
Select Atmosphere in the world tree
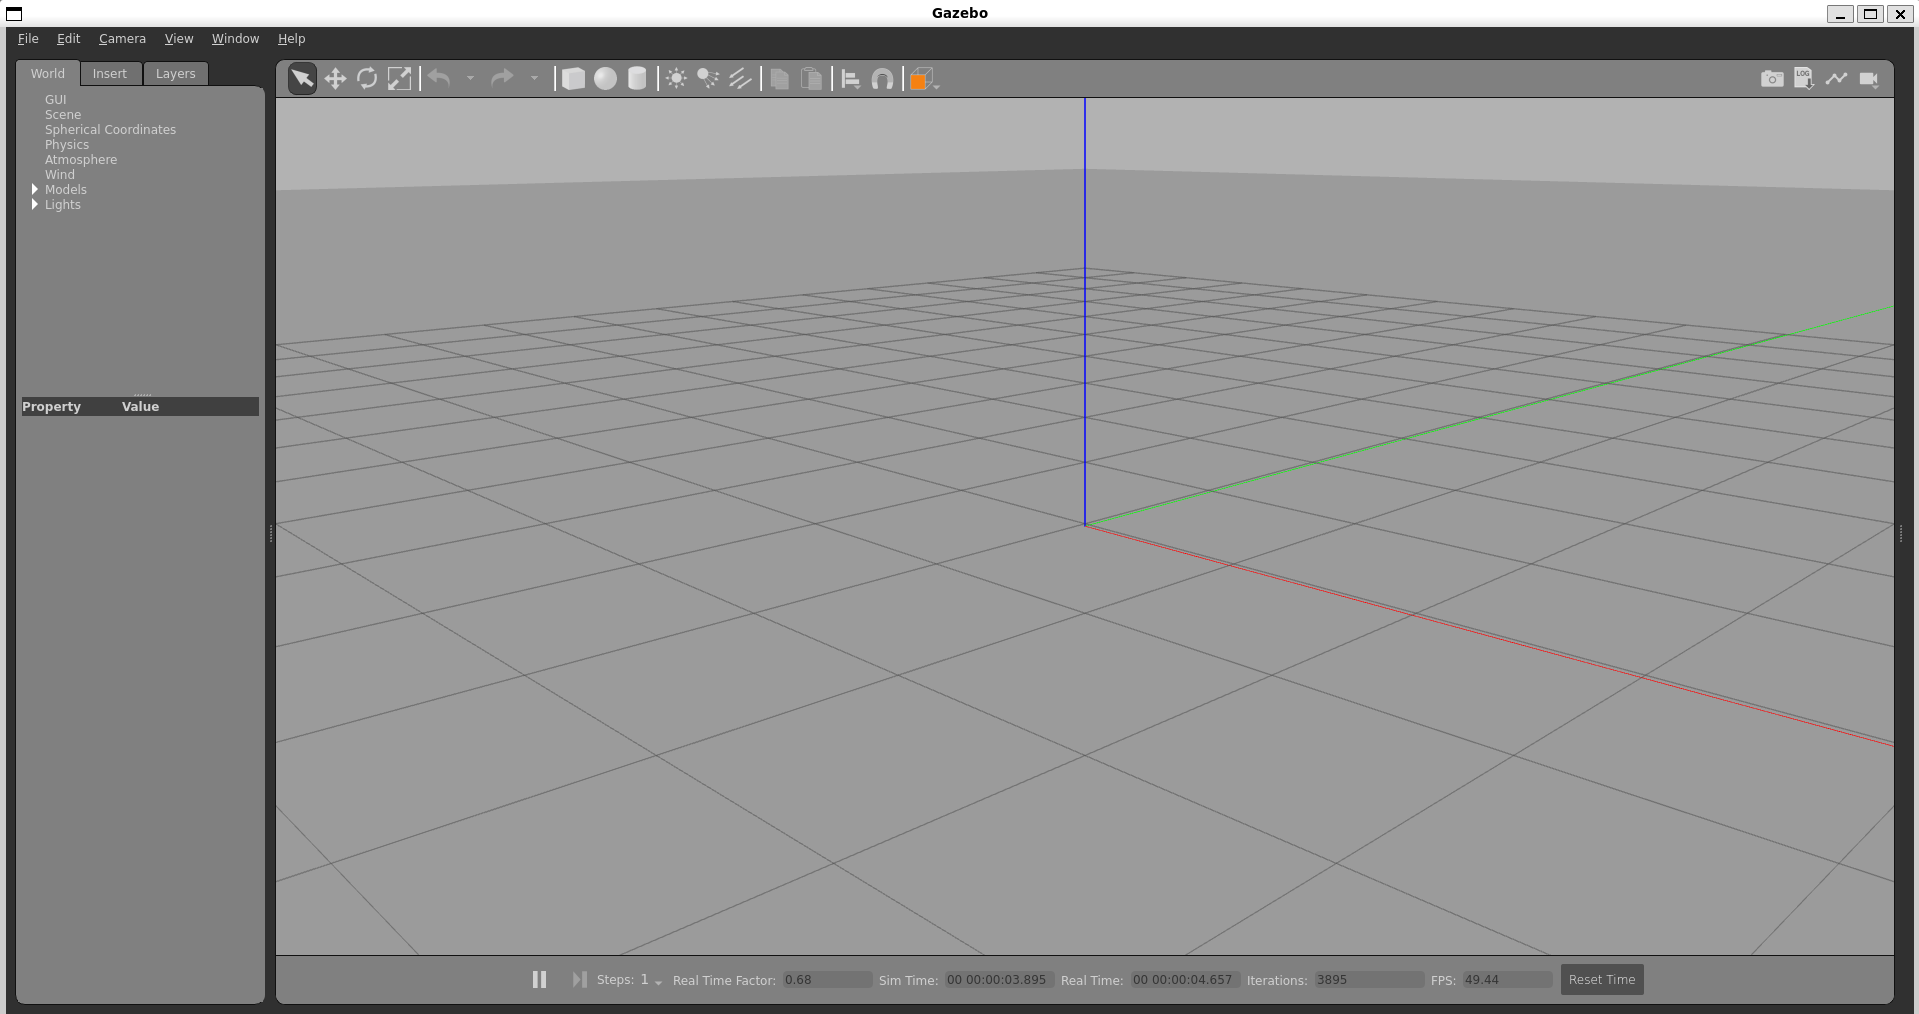click(x=81, y=160)
